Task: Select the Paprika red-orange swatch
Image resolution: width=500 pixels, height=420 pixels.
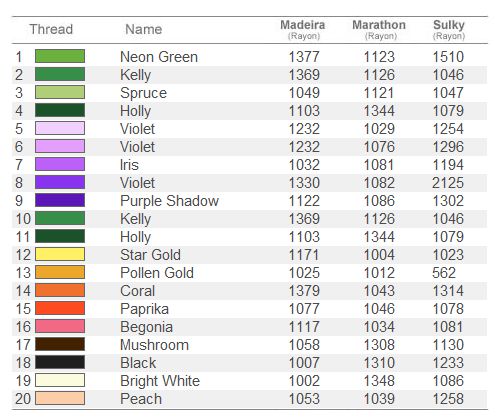Action: click(x=60, y=308)
